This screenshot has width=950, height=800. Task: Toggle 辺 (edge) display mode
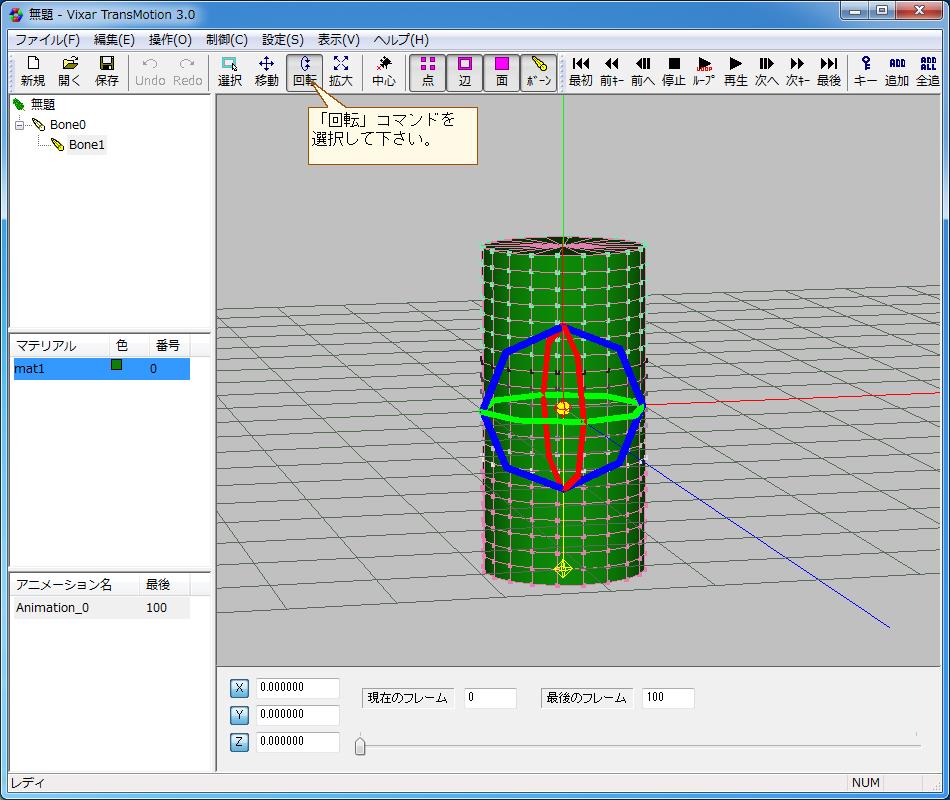click(465, 71)
